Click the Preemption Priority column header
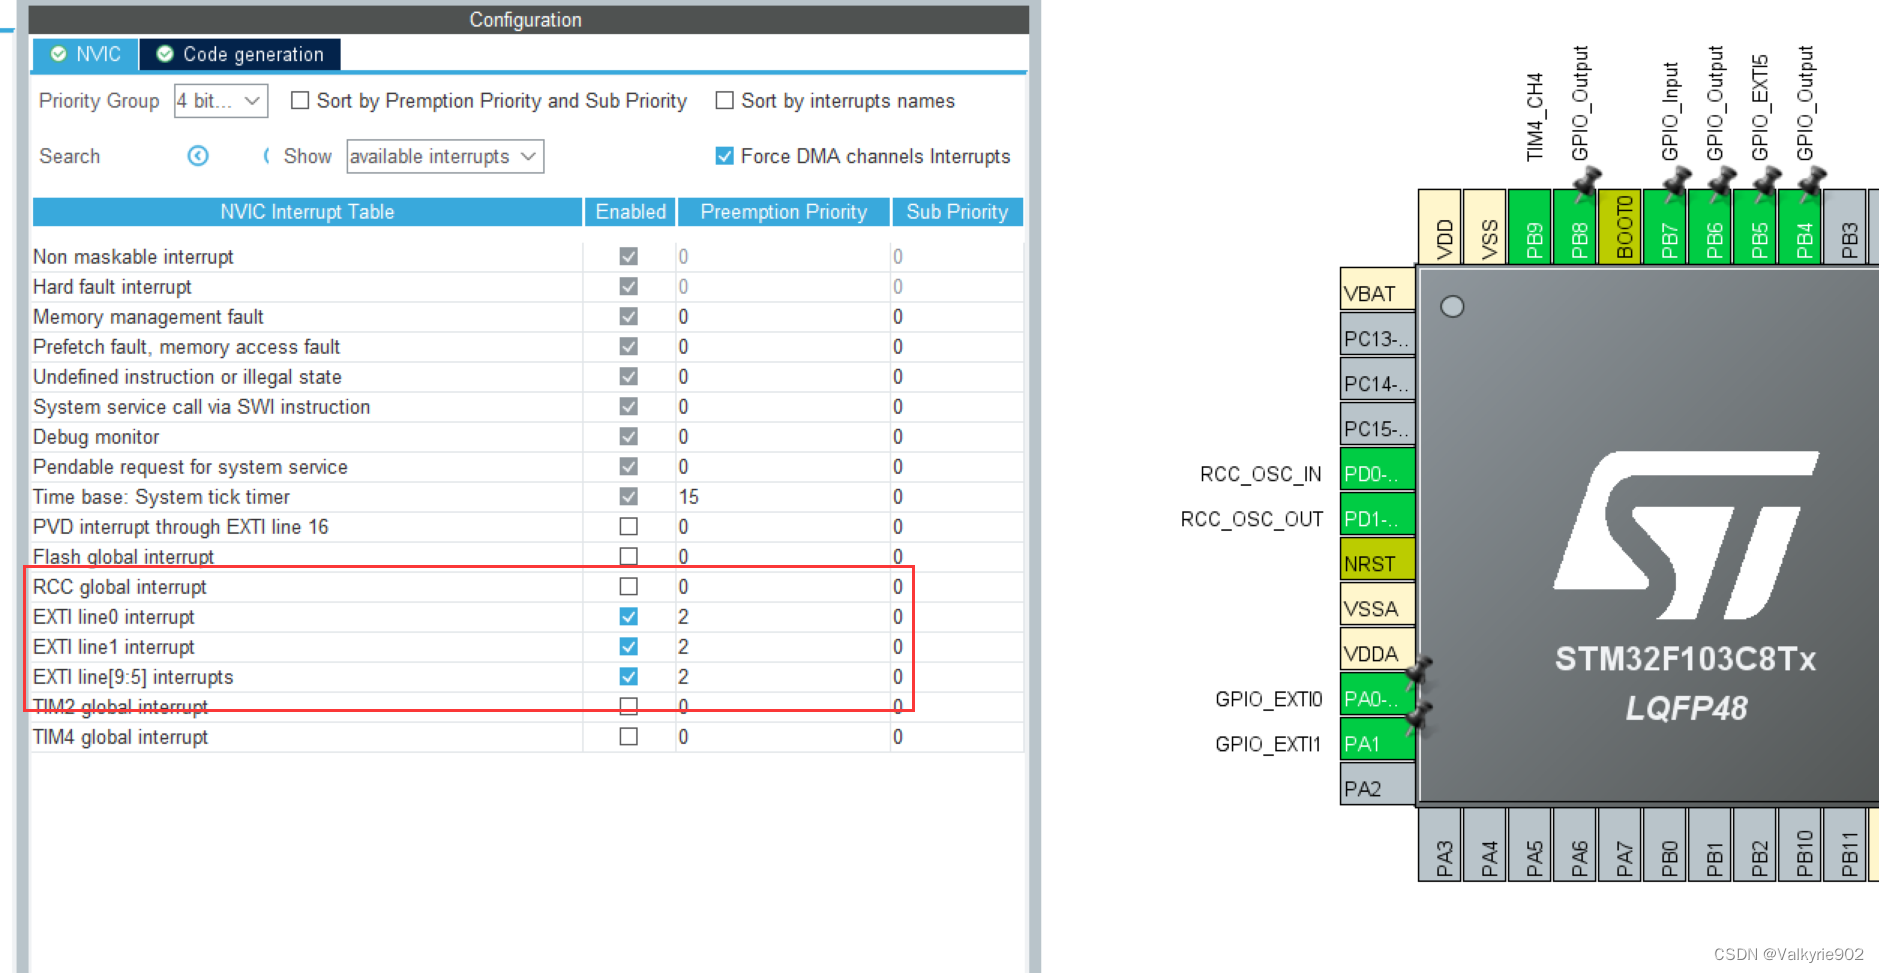 [783, 212]
